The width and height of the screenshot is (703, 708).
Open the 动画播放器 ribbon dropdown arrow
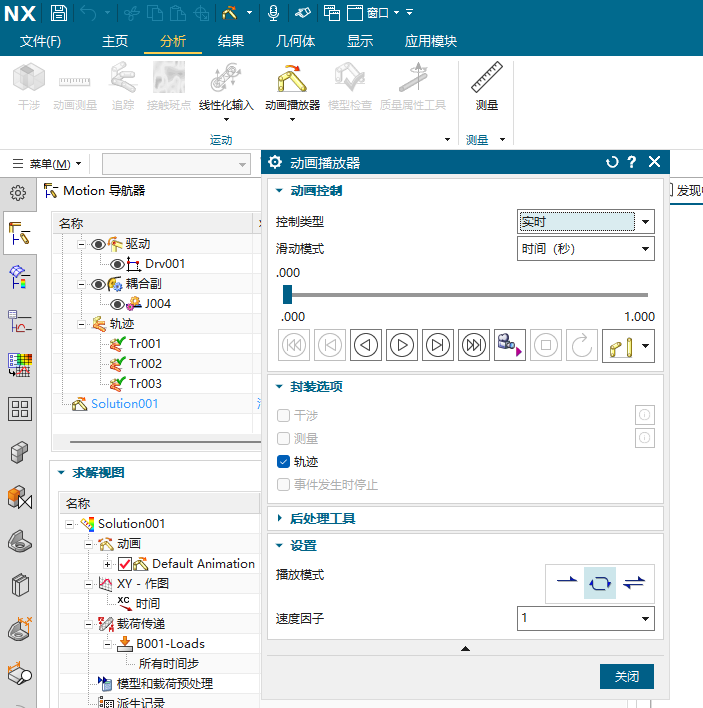point(292,120)
